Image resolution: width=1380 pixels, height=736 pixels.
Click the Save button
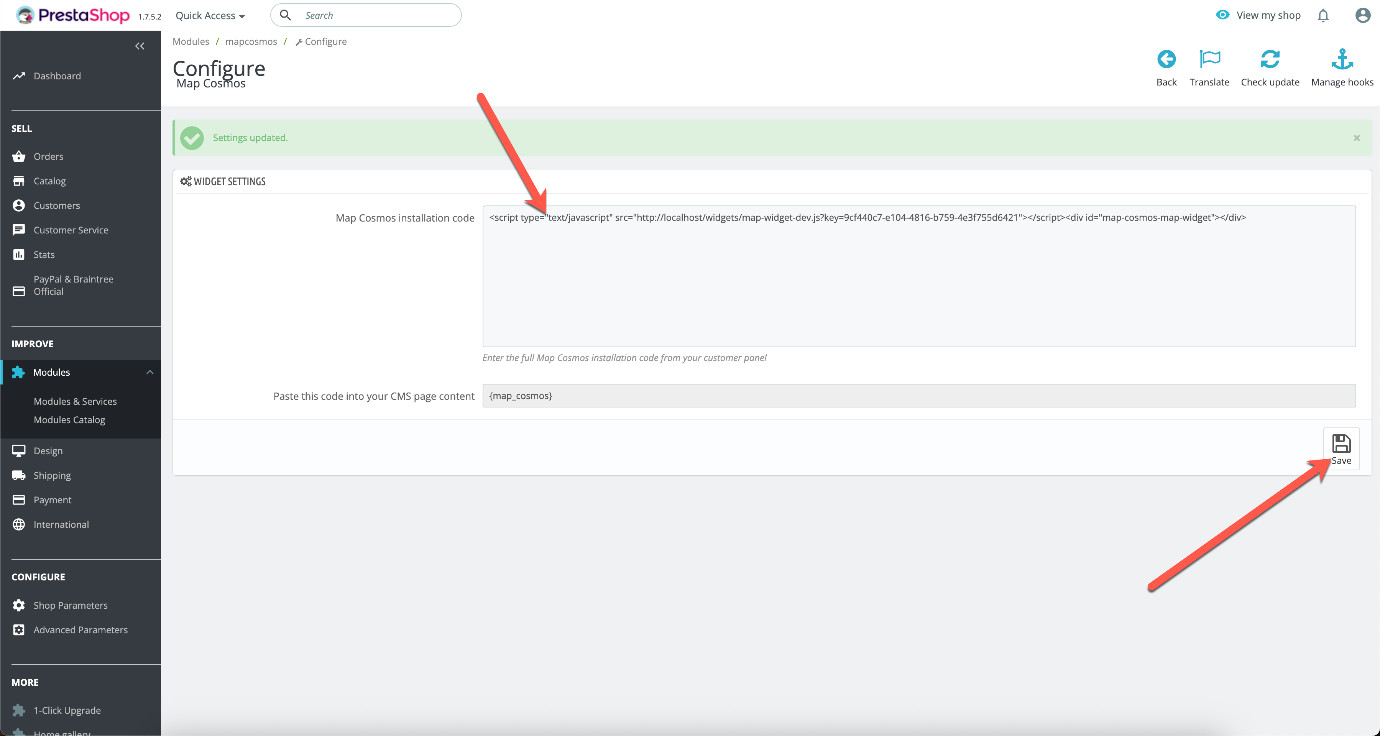click(1341, 448)
